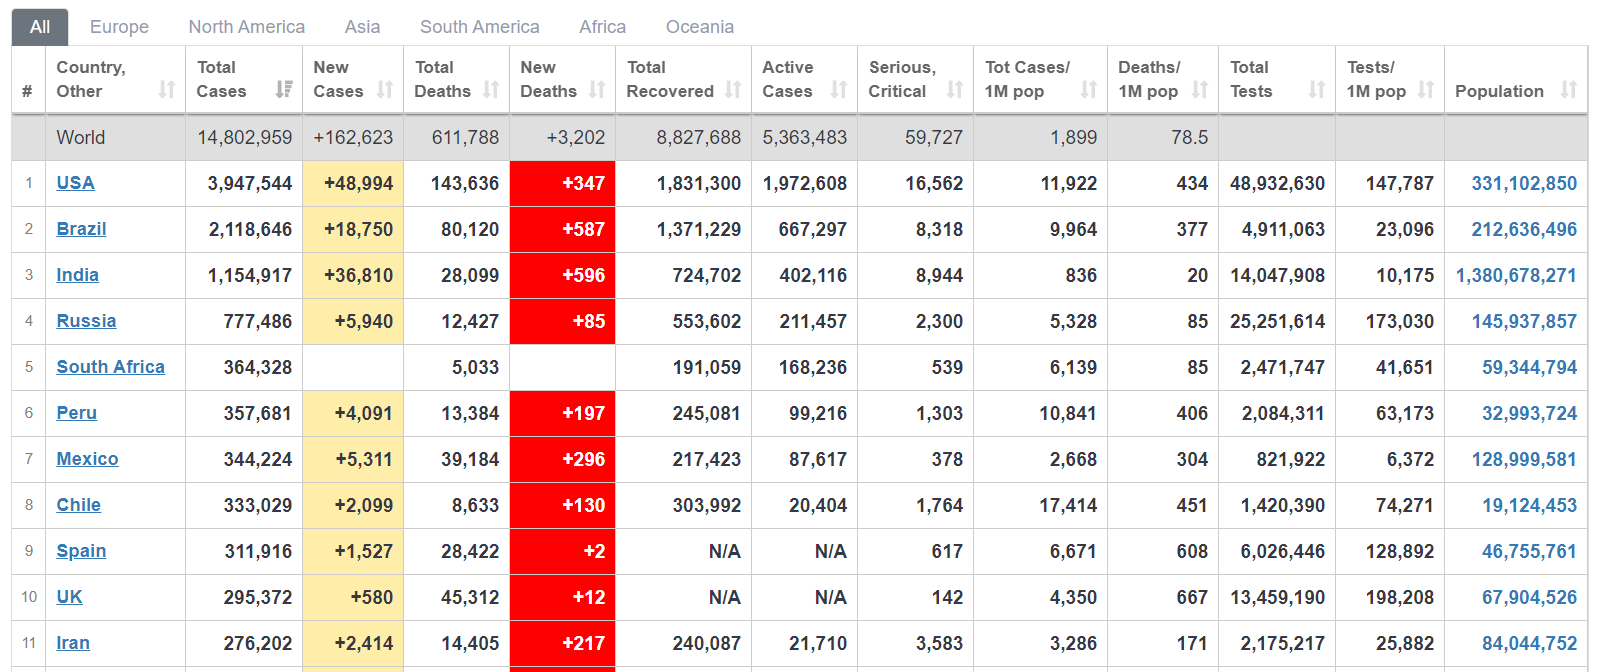The height and width of the screenshot is (672, 1601).
Task: Sort by New Deaths column icon
Action: [597, 90]
